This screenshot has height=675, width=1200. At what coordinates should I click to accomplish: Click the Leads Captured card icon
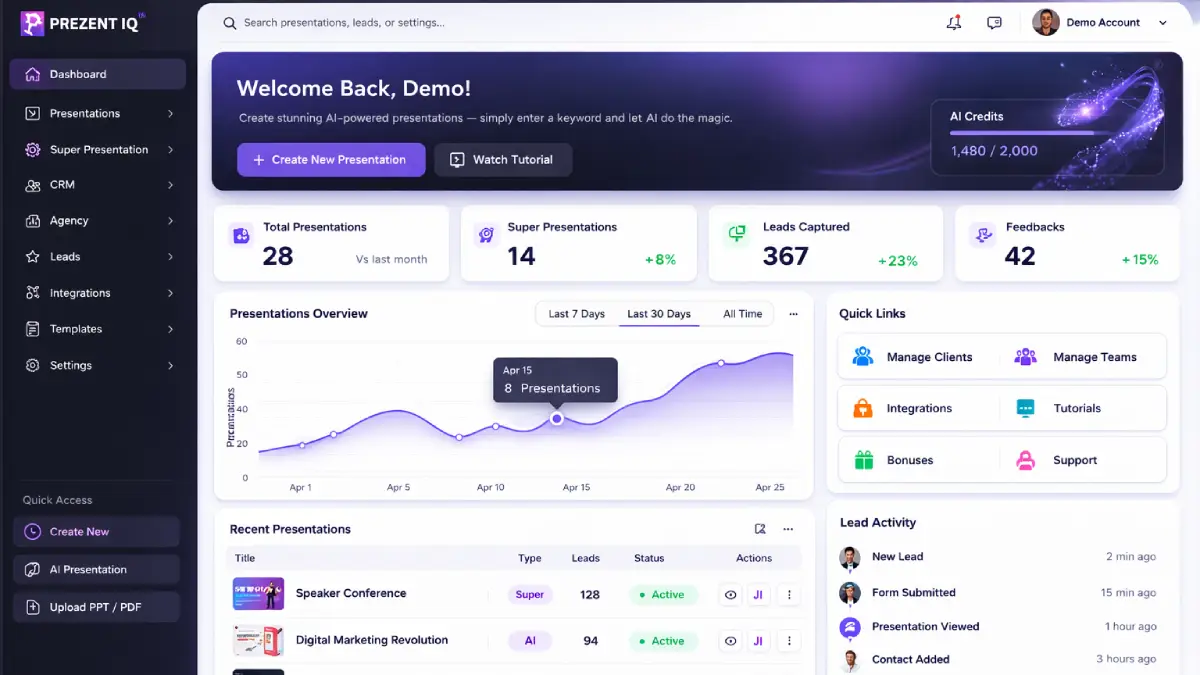737,235
